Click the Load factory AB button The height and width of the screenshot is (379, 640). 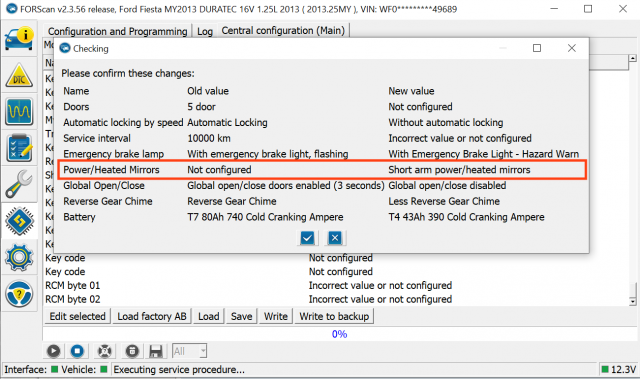152,316
